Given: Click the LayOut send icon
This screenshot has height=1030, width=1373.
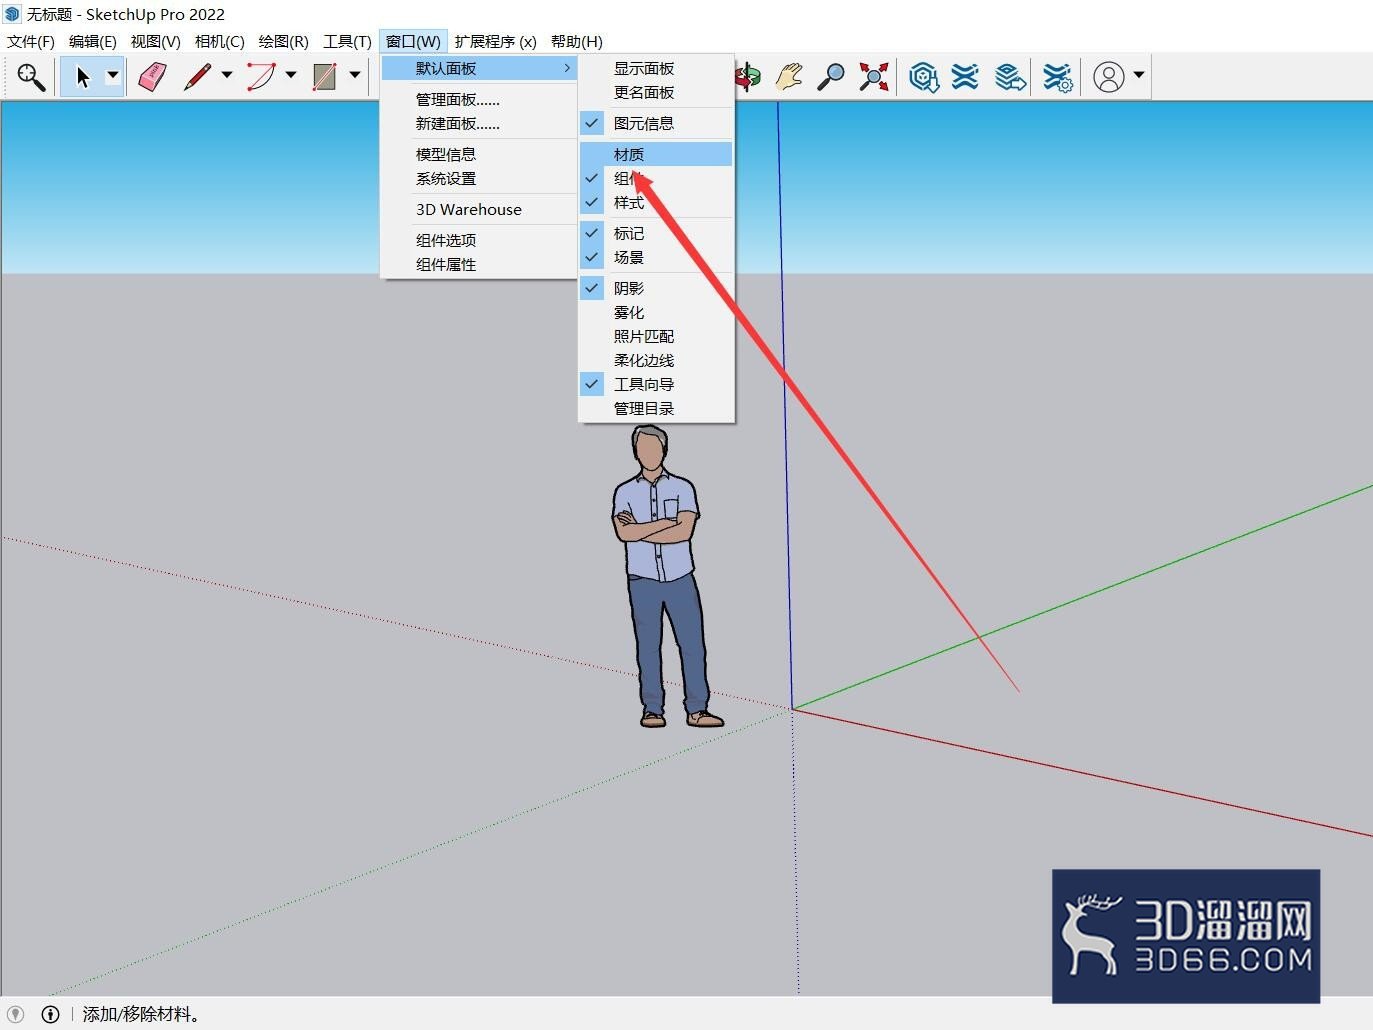Looking at the screenshot, I should point(1011,76).
